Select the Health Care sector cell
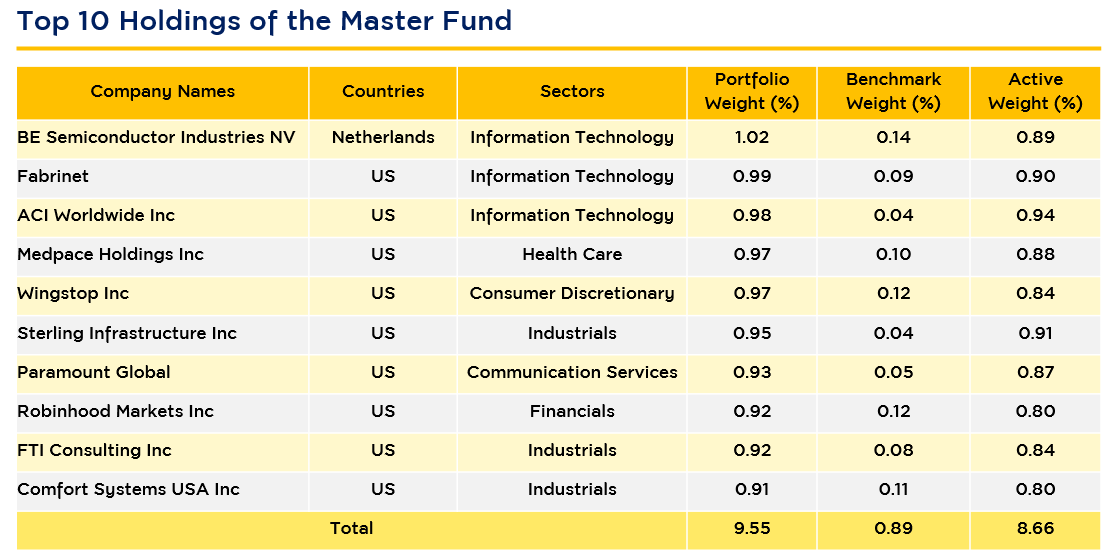 pos(572,255)
